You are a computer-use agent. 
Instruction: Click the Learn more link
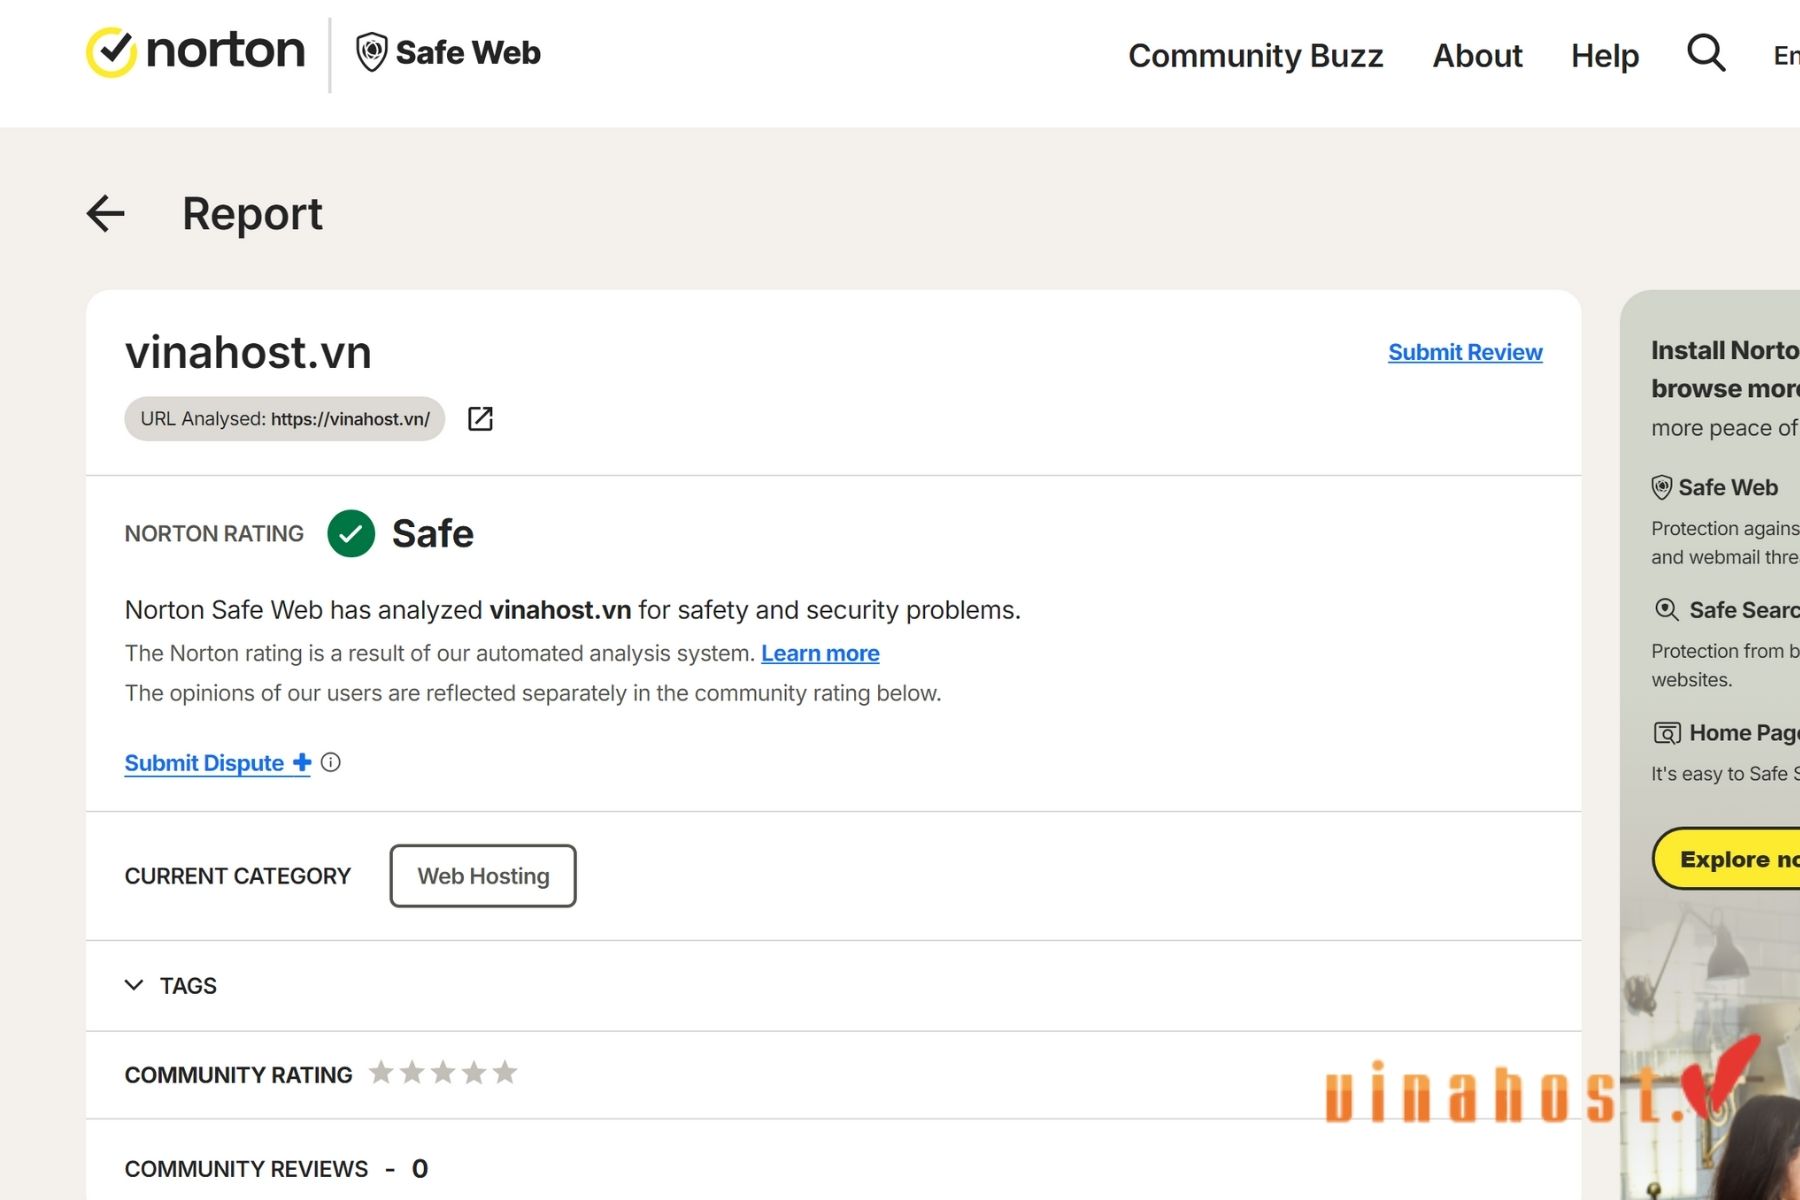[x=820, y=653]
